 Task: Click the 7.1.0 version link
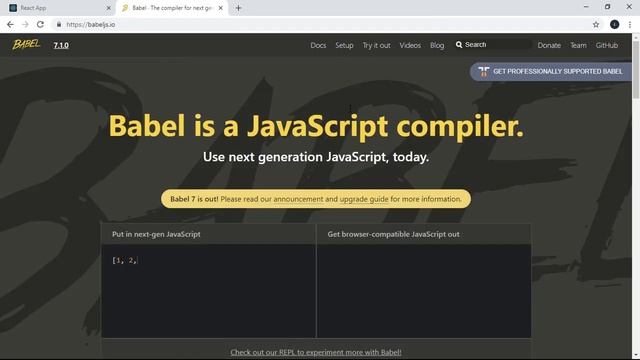(61, 45)
